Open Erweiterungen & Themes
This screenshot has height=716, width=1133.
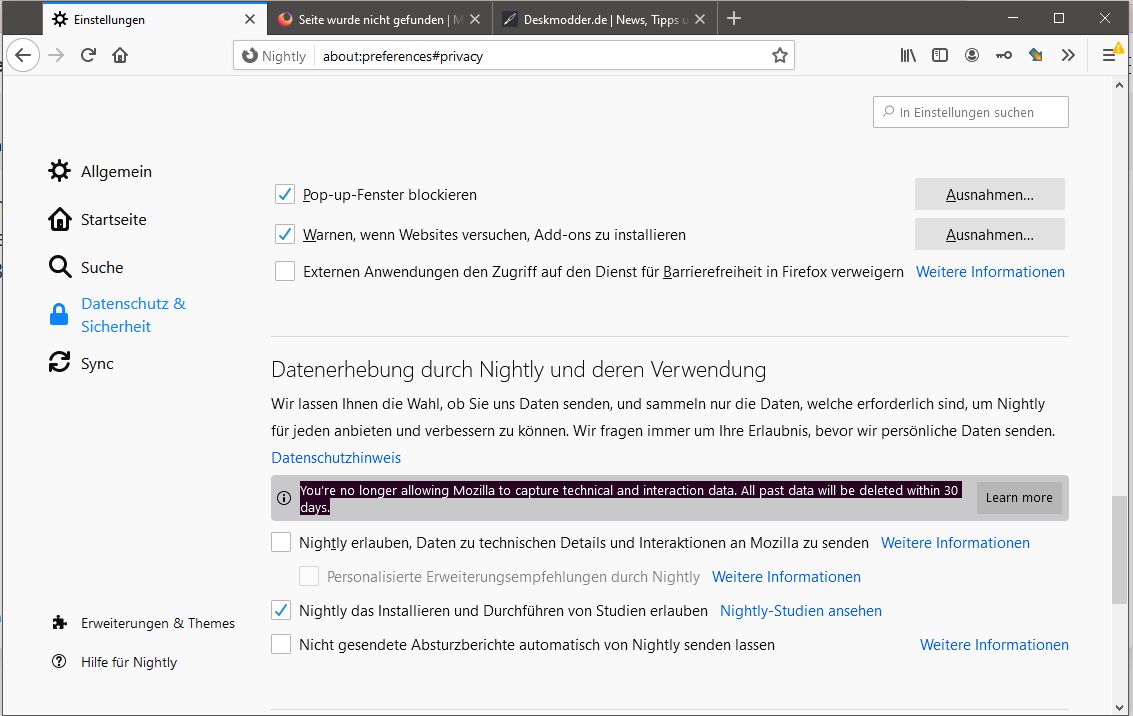(x=158, y=623)
